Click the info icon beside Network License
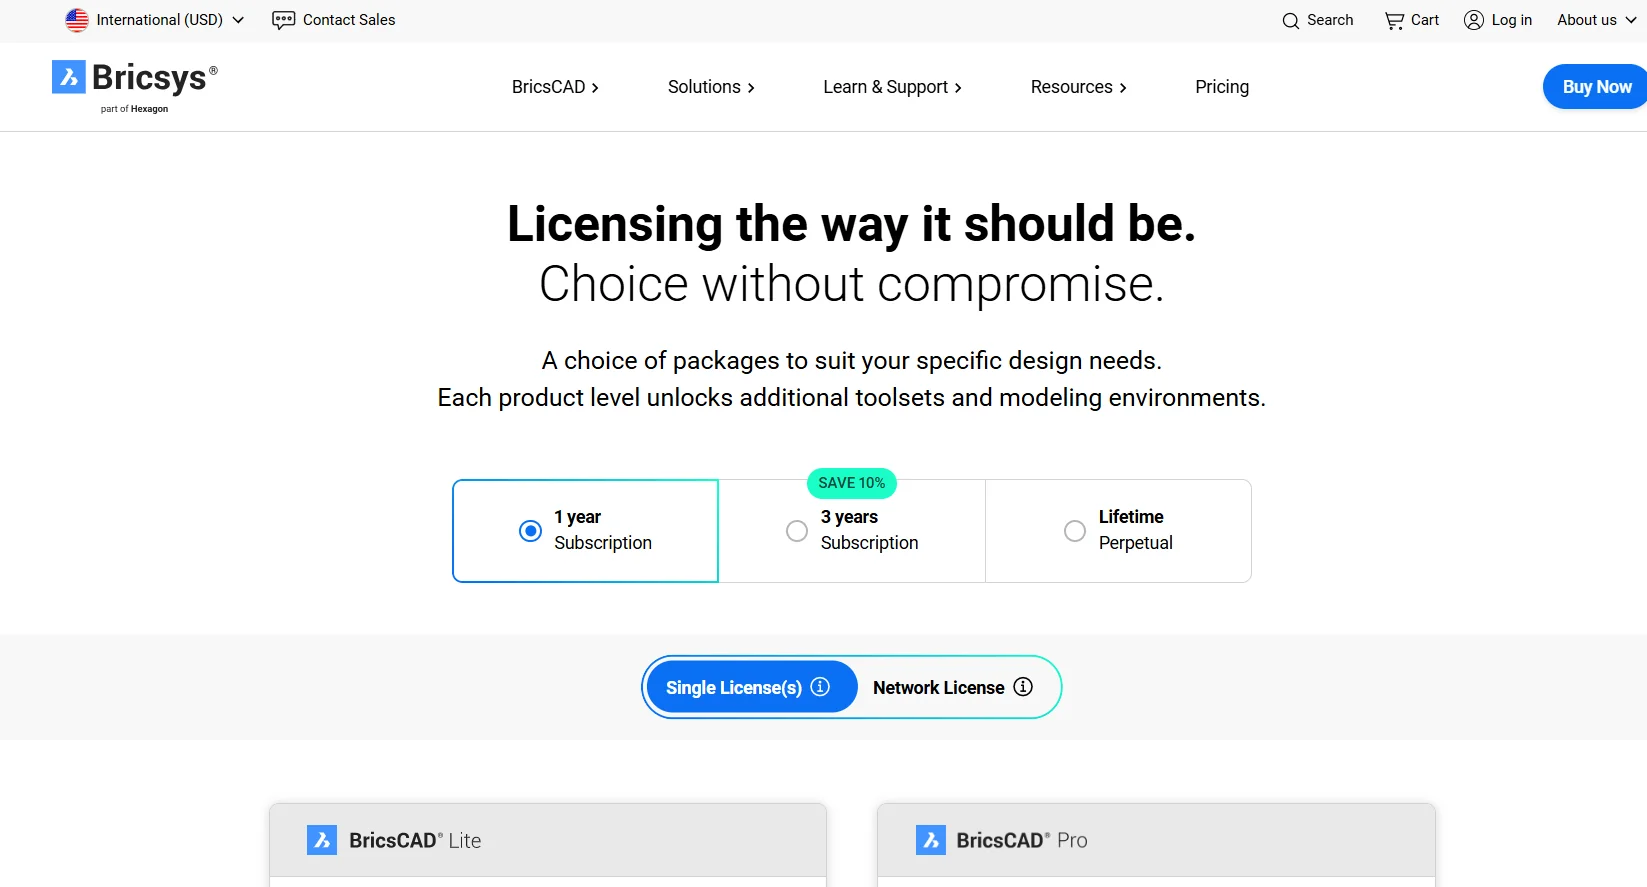The height and width of the screenshot is (887, 1647). click(1023, 687)
